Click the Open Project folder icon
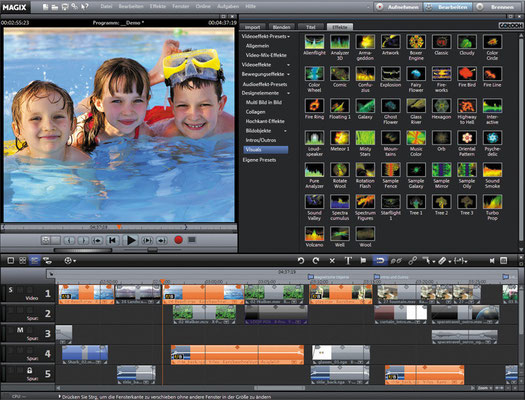Image resolution: width=525 pixels, height=400 pixels. (55, 7)
